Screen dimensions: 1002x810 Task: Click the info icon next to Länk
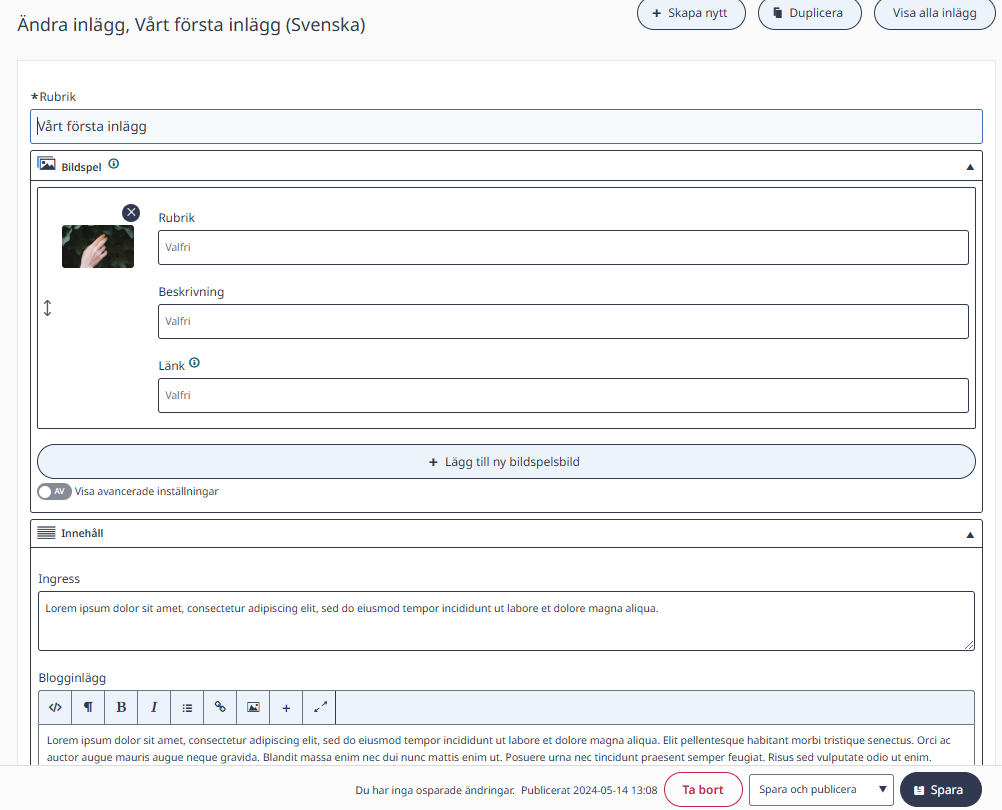click(195, 363)
